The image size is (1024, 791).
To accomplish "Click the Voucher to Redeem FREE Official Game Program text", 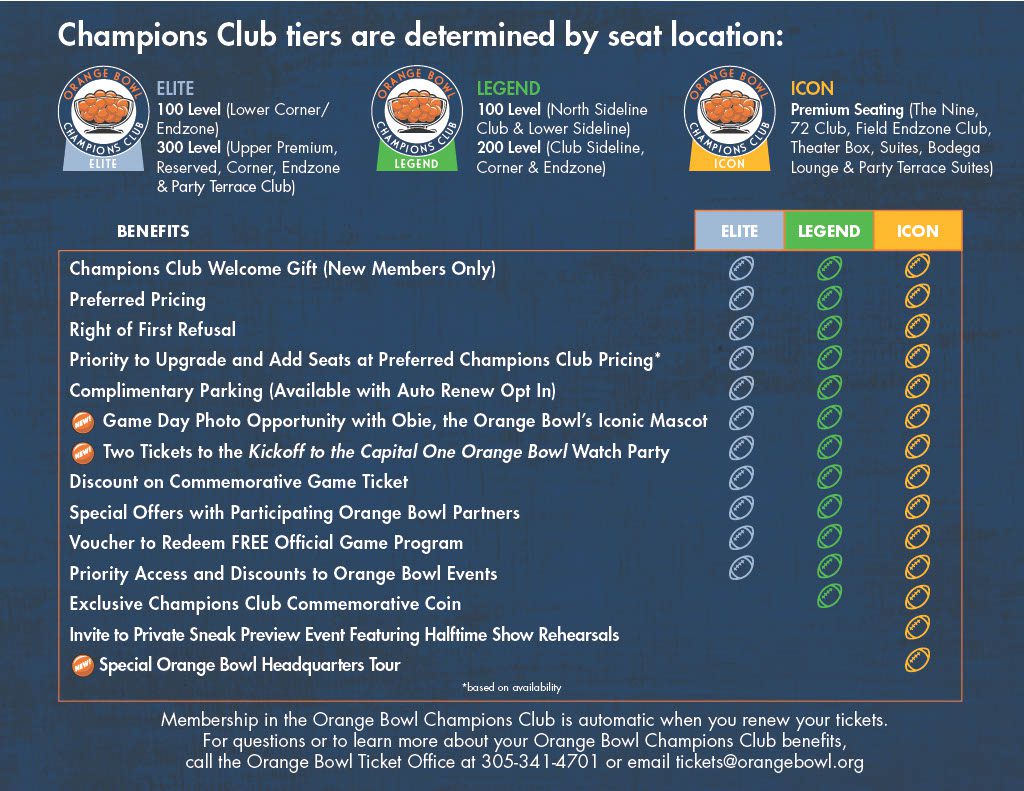I will [266, 543].
